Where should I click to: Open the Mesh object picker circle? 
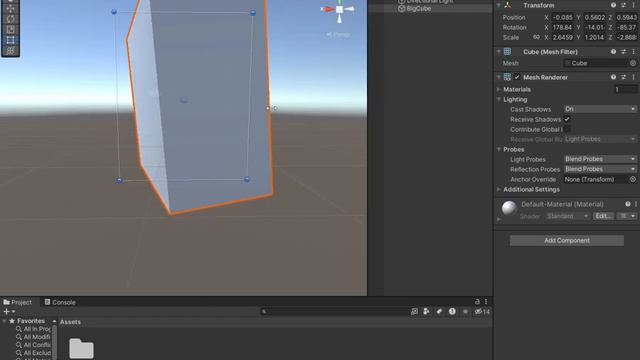point(633,63)
